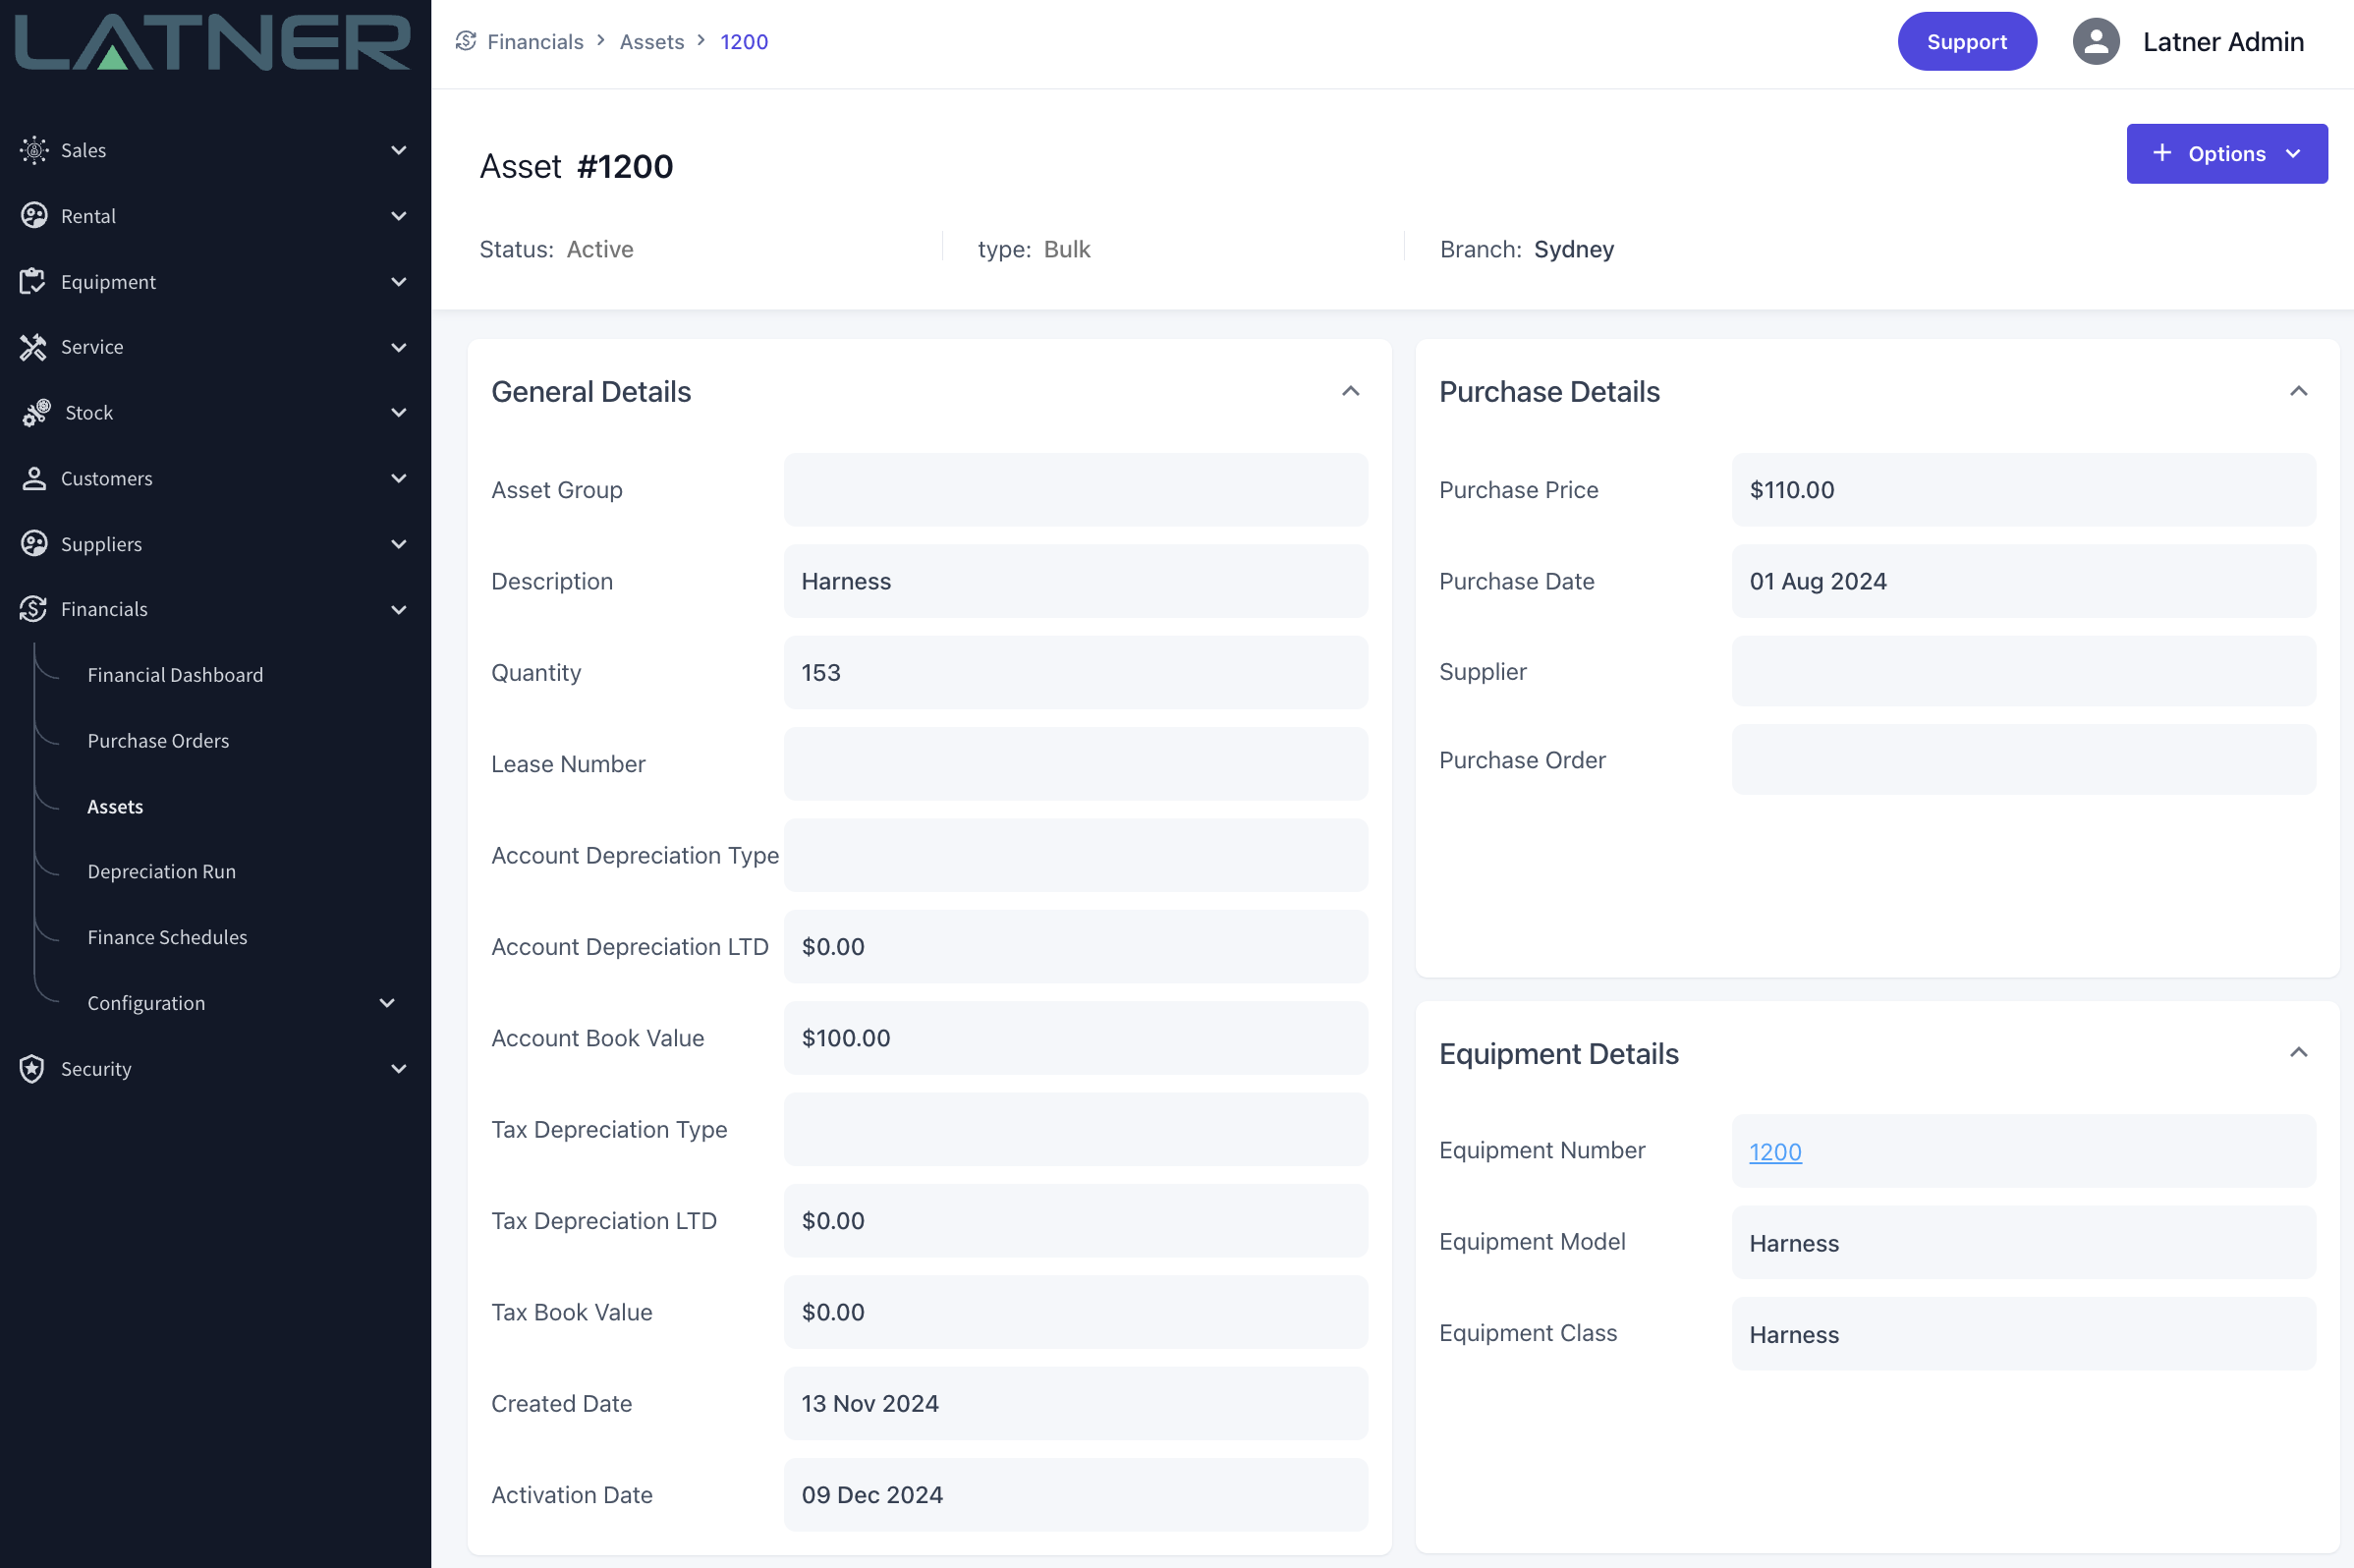Click the Latner Admin avatar icon

pos(2095,42)
